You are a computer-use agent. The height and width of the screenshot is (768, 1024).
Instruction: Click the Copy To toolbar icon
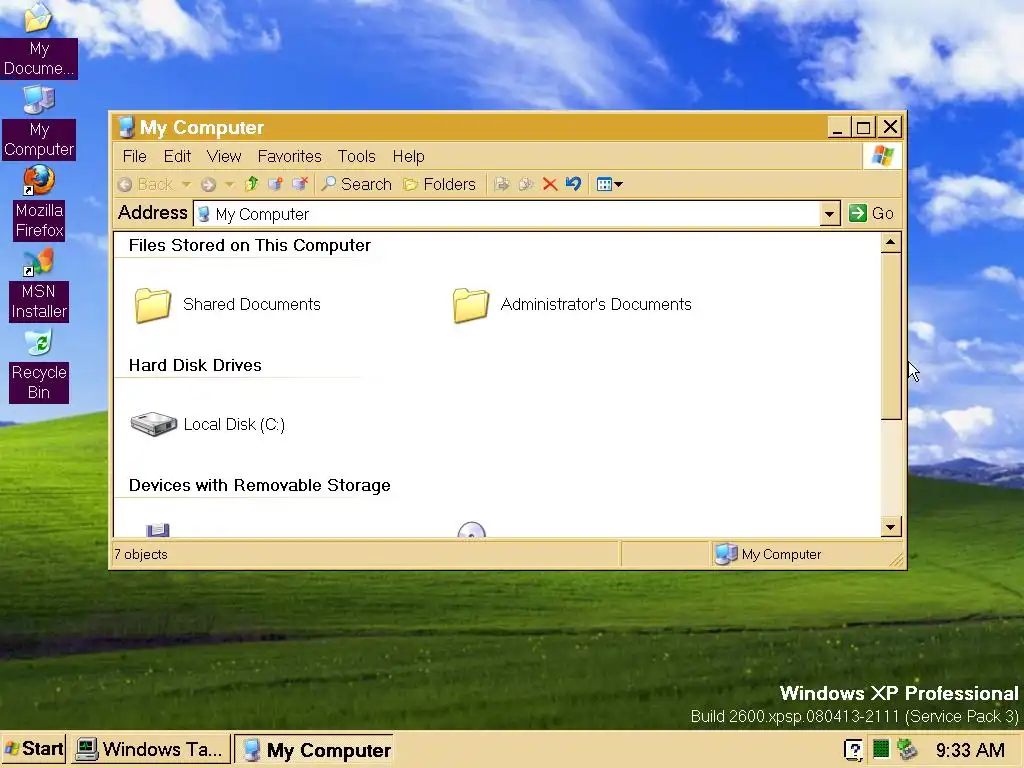(526, 184)
